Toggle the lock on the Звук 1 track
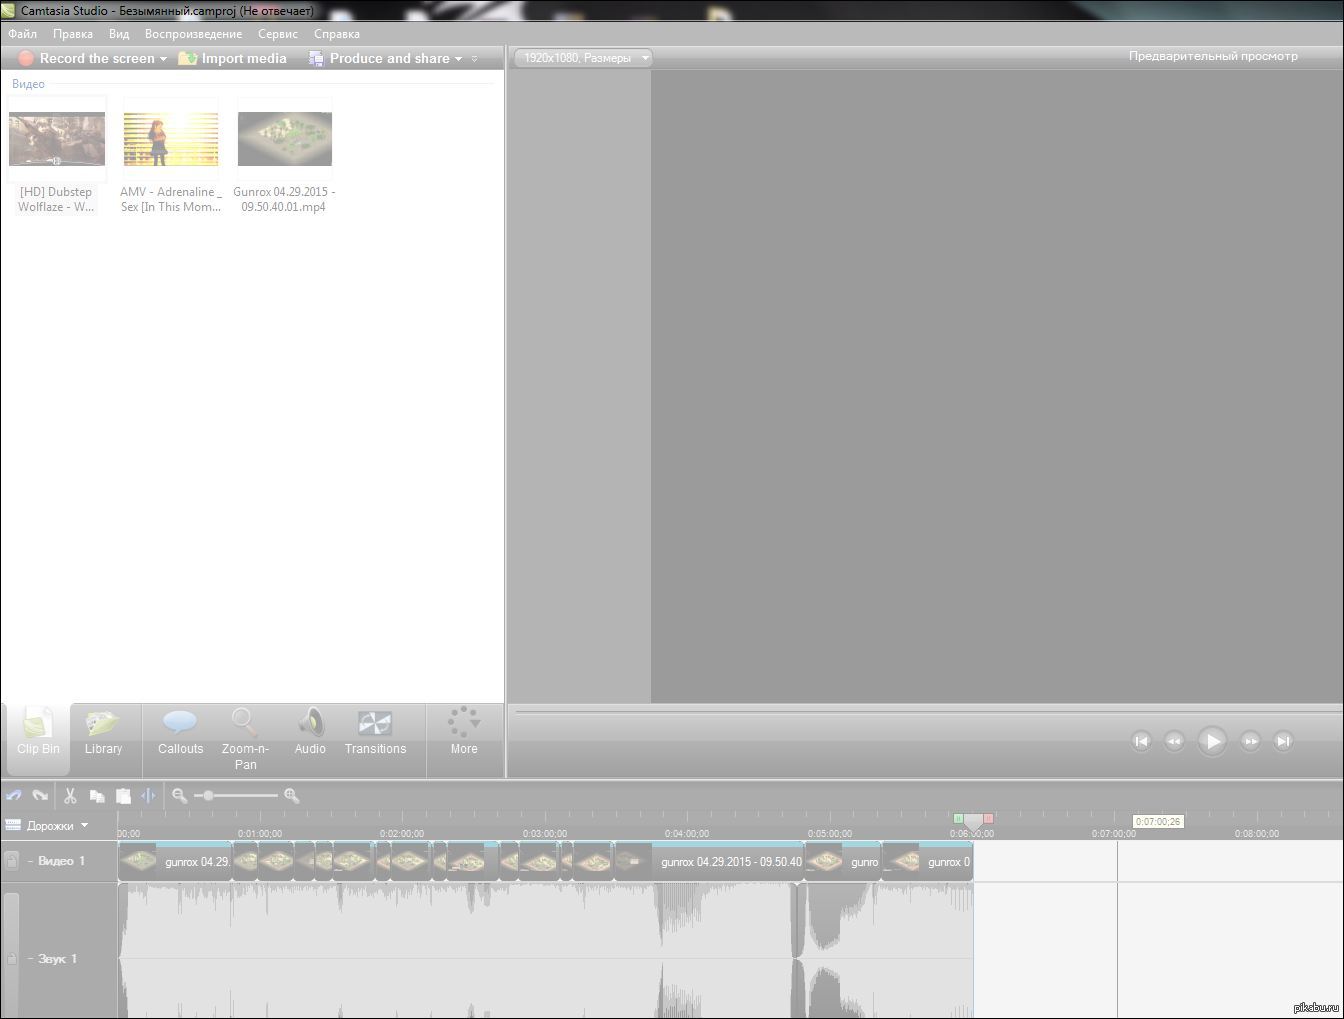The height and width of the screenshot is (1019, 1344). (11, 958)
